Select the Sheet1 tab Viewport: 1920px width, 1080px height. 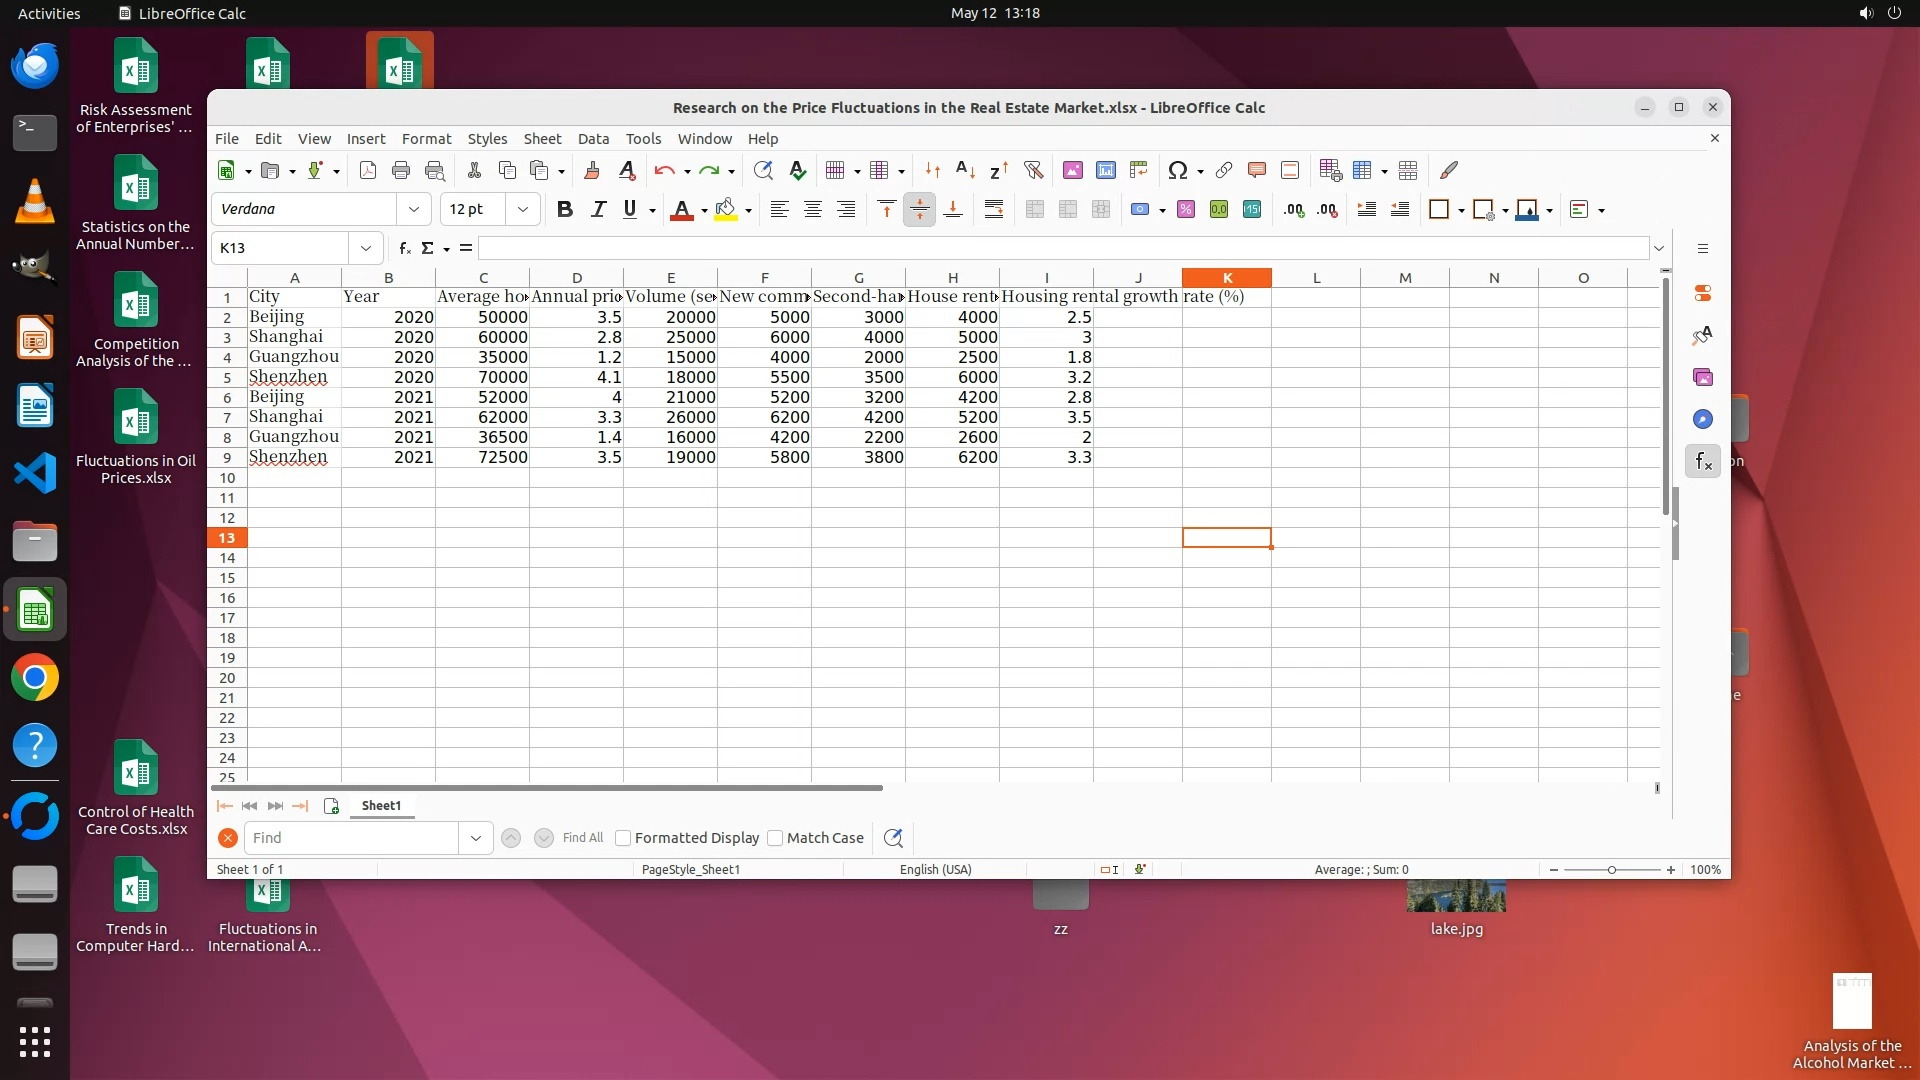[x=381, y=805]
